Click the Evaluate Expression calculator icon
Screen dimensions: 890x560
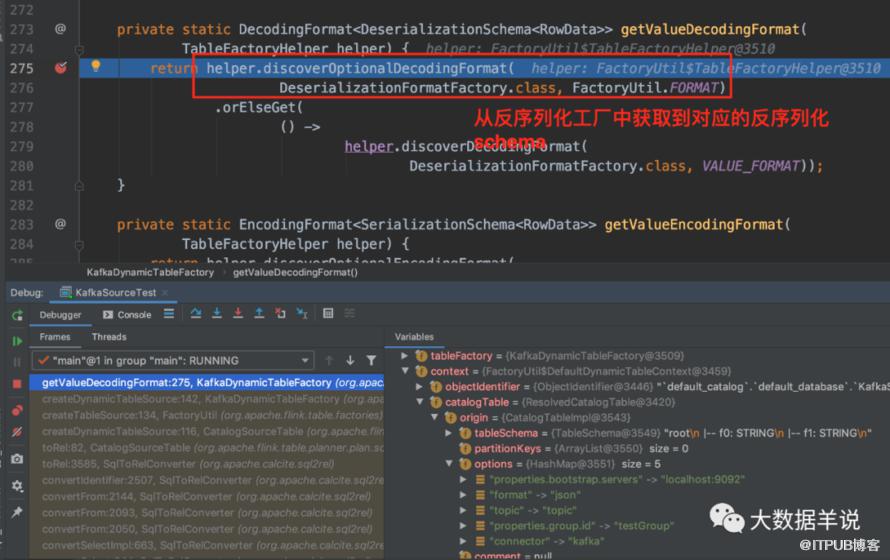pyautogui.click(x=328, y=313)
